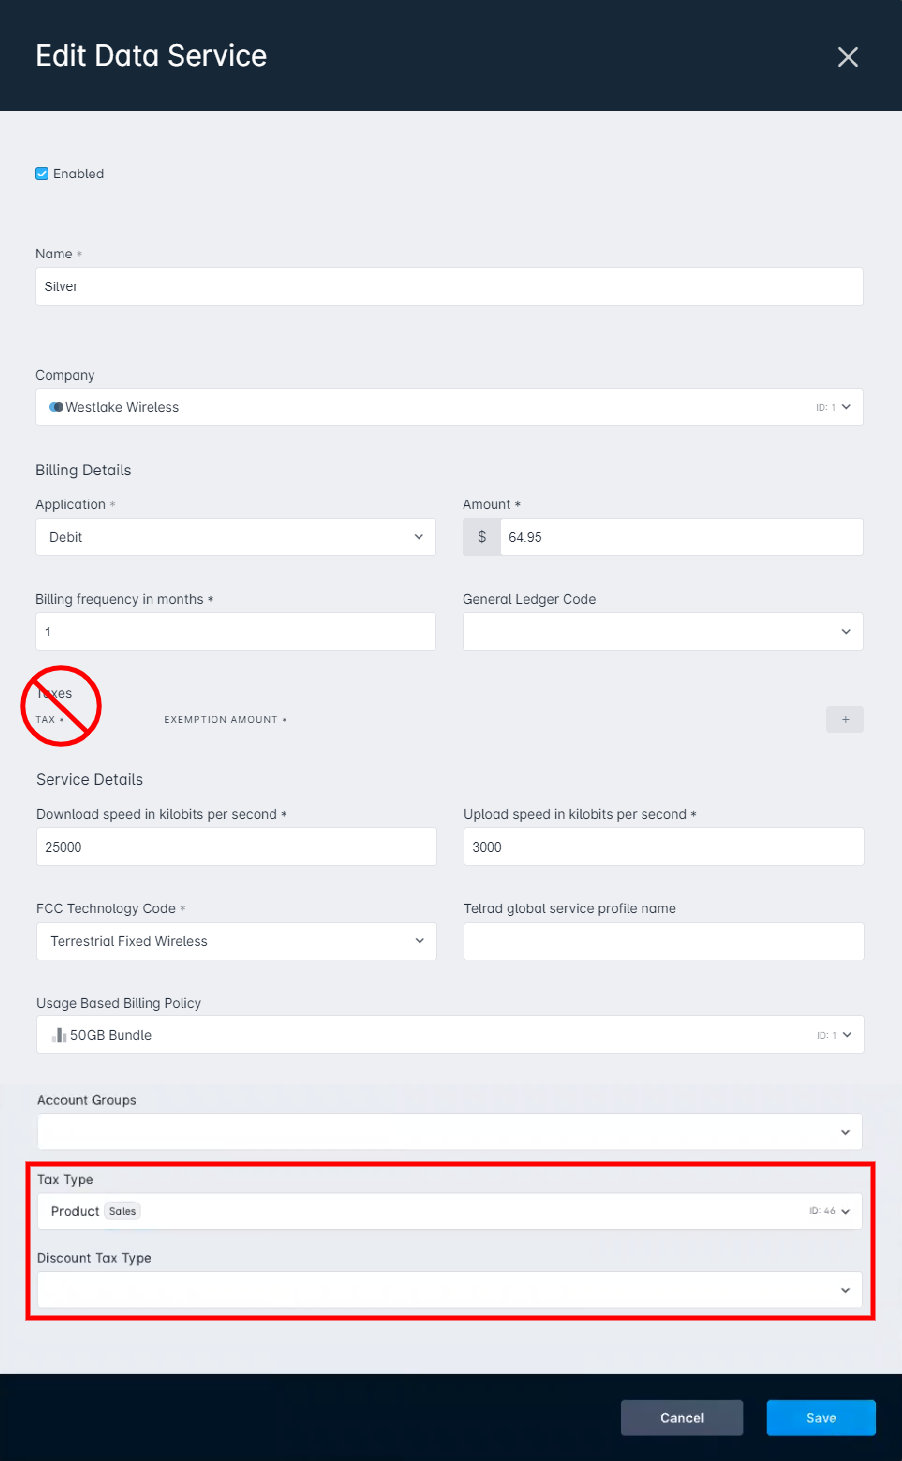Click the Name field containing Silver
This screenshot has height=1461, width=902.
449,286
